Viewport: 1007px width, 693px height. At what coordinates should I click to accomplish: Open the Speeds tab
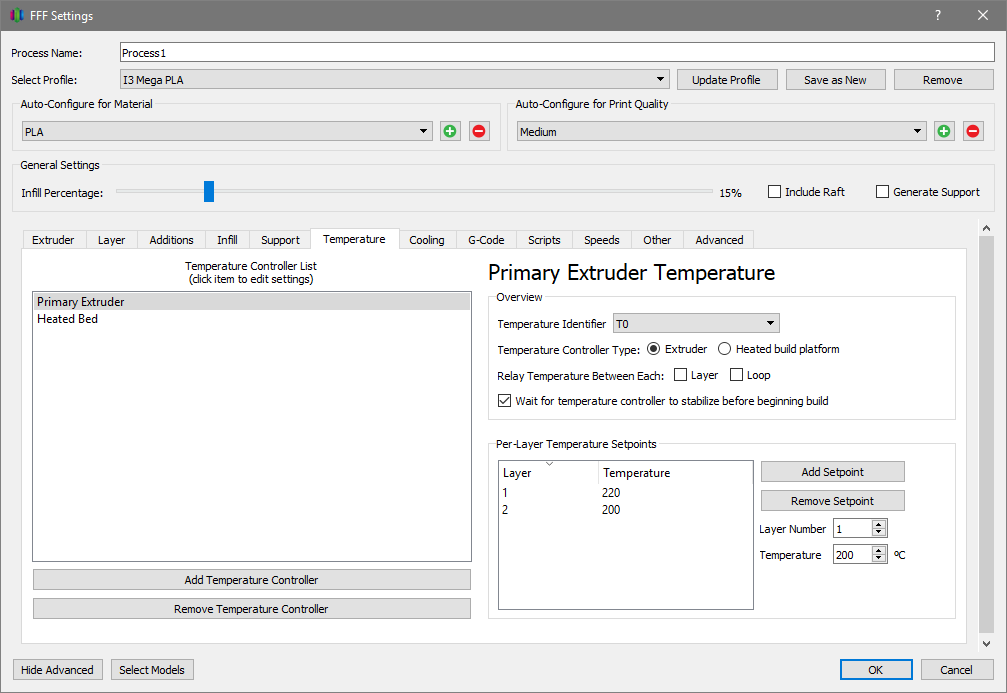pos(602,240)
